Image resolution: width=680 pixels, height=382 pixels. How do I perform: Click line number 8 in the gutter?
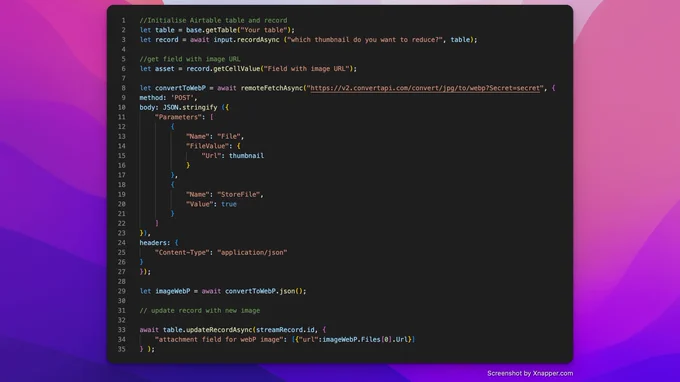click(x=124, y=88)
